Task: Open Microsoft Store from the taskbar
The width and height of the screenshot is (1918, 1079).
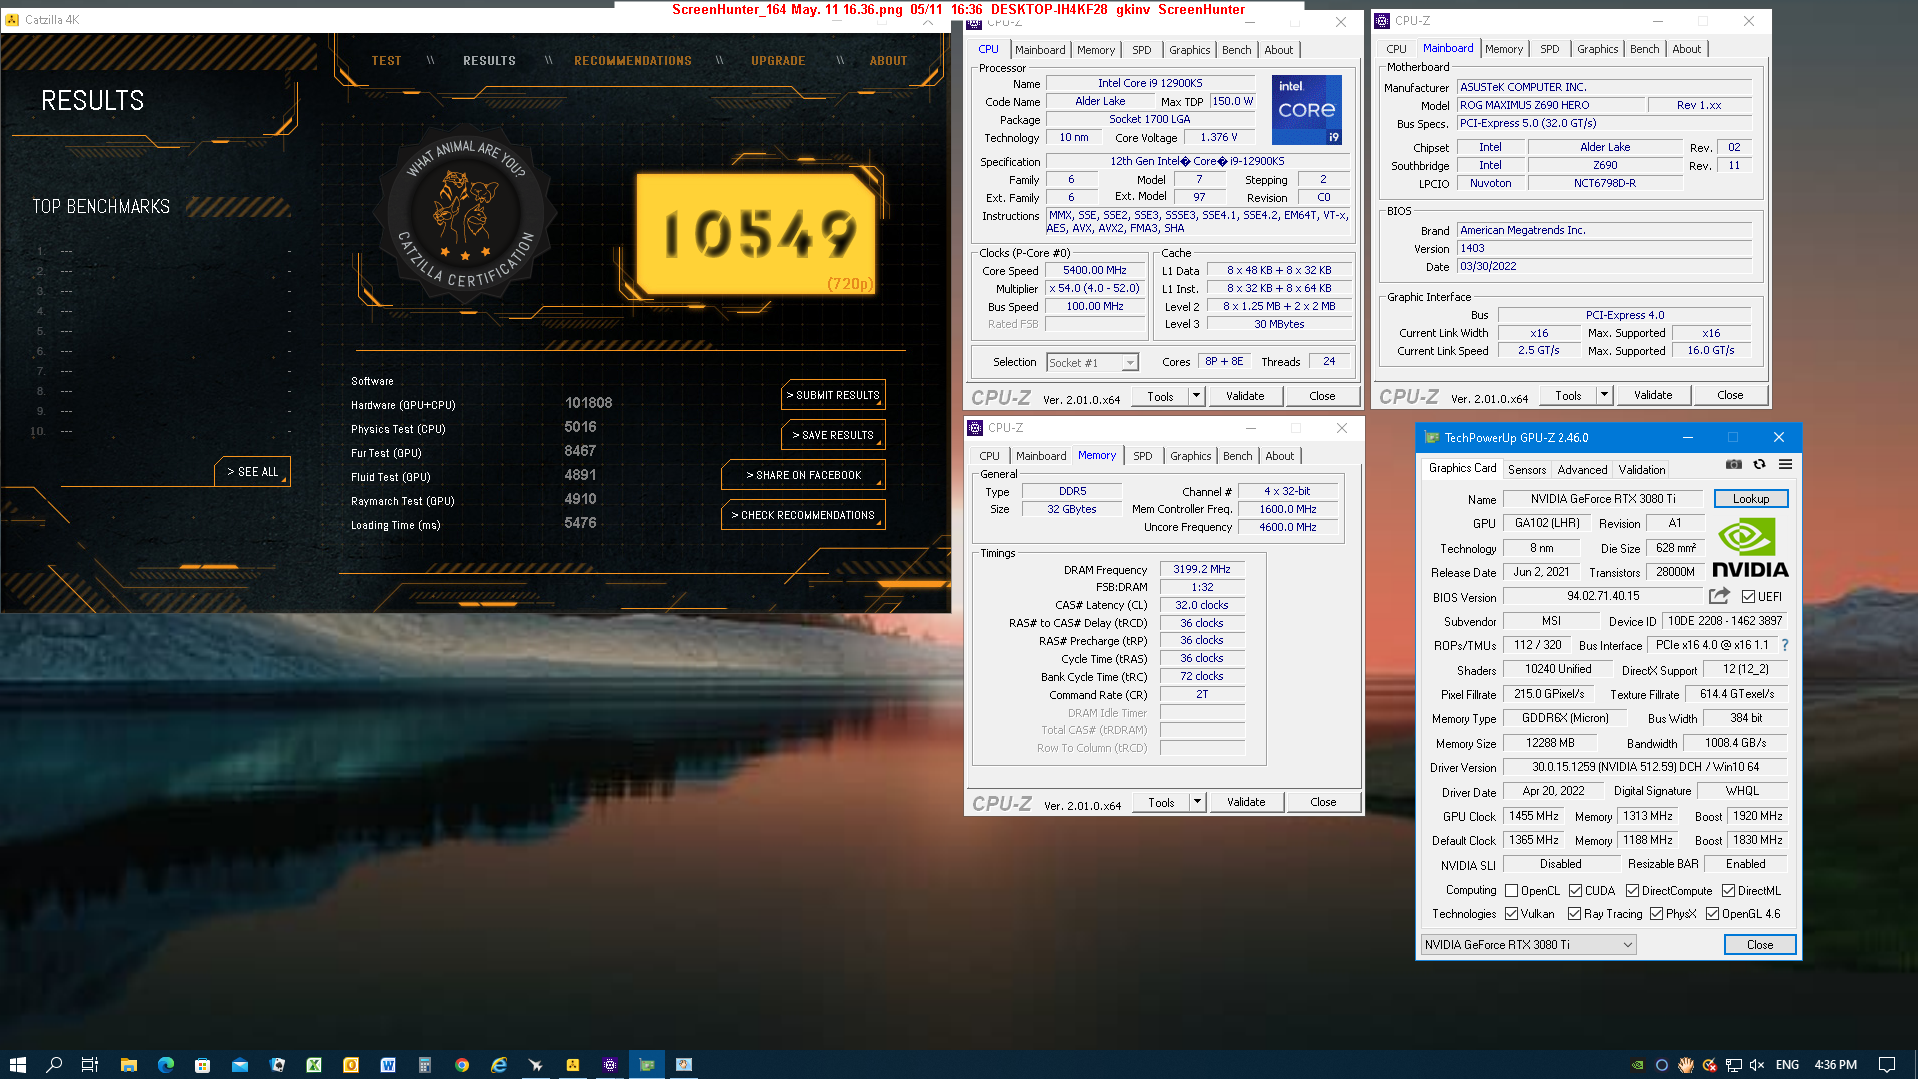Action: point(202,1065)
